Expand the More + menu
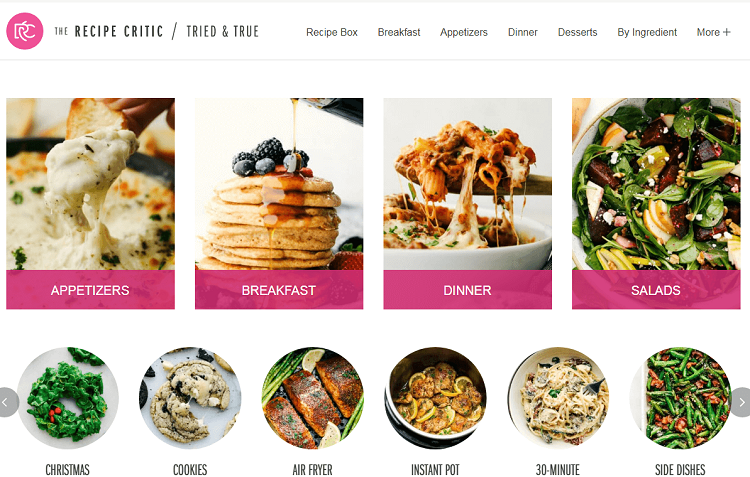The height and width of the screenshot is (477, 750). point(713,32)
